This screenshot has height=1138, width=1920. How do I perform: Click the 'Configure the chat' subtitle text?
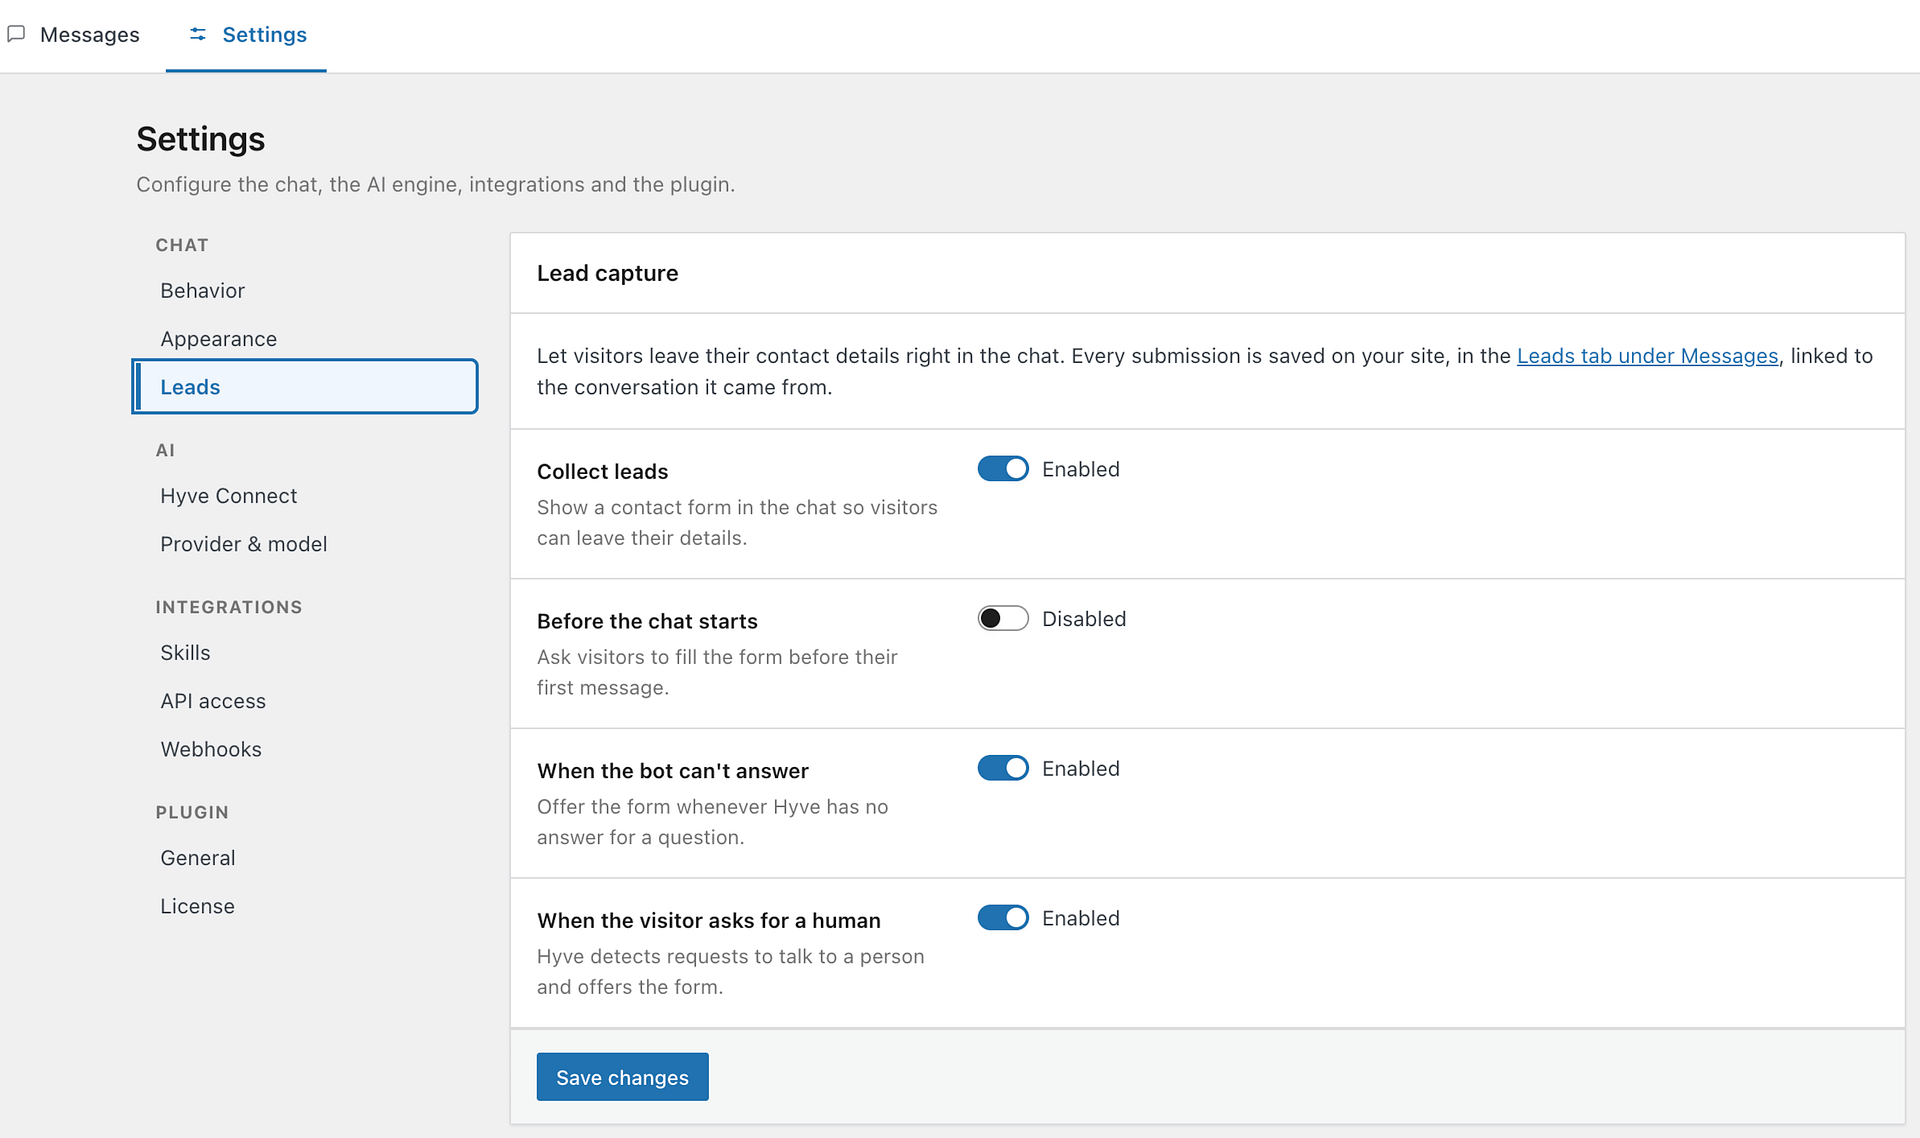(x=435, y=184)
